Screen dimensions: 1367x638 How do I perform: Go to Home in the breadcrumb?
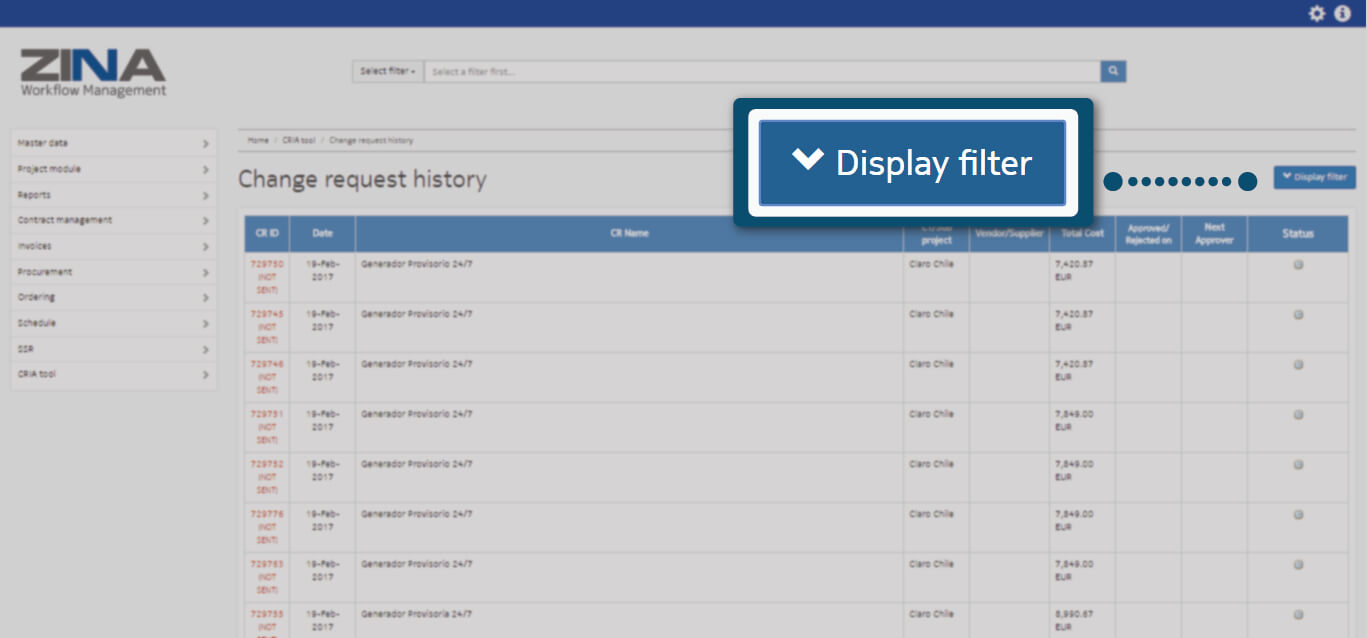[258, 141]
